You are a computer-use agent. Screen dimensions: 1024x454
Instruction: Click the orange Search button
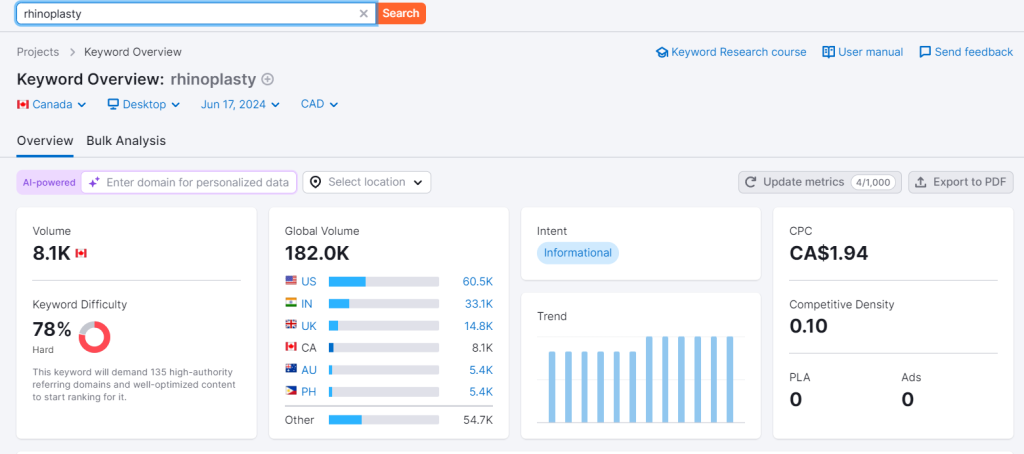pos(401,13)
